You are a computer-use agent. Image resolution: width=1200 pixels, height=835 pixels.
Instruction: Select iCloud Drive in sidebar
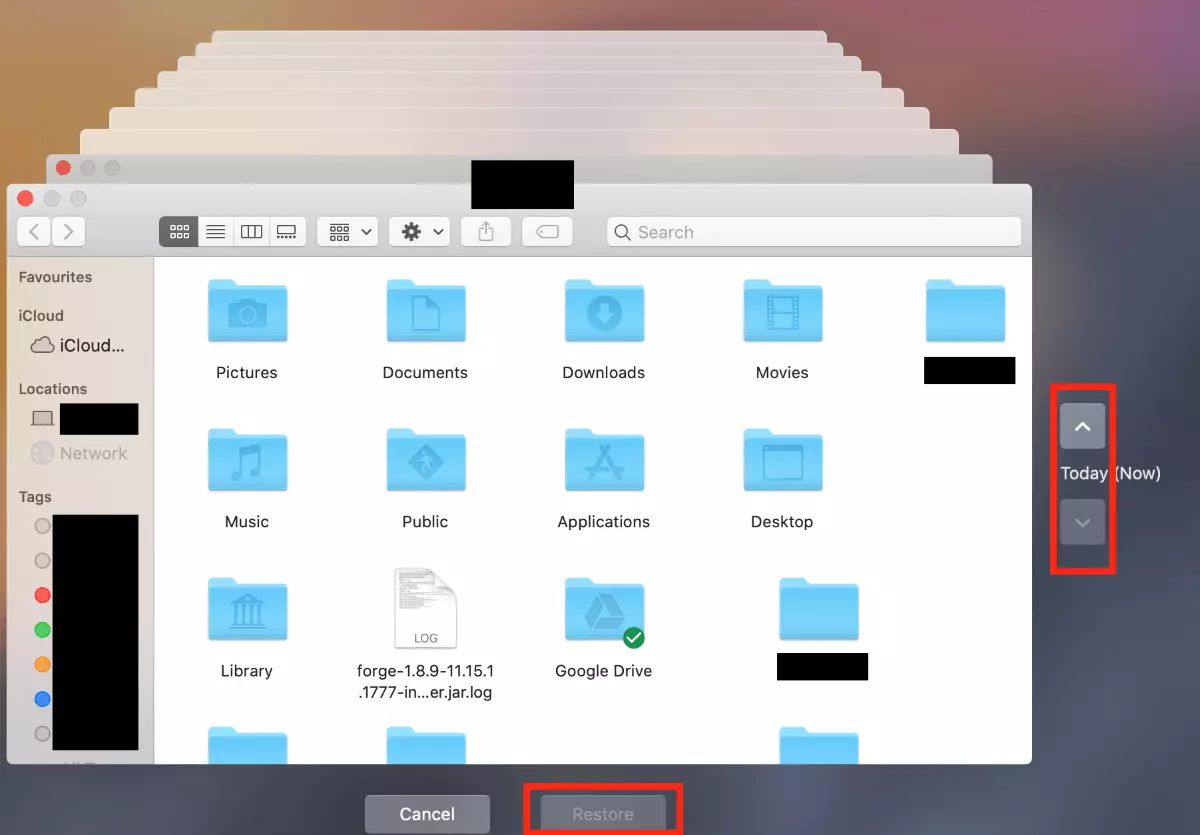(x=78, y=346)
